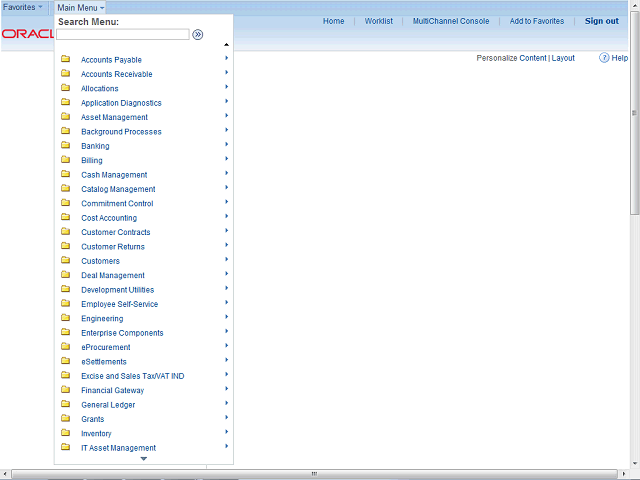Screen dimensions: 640x480
Task: Click the vertical scrollbar thumb
Action: click(x=634, y=112)
